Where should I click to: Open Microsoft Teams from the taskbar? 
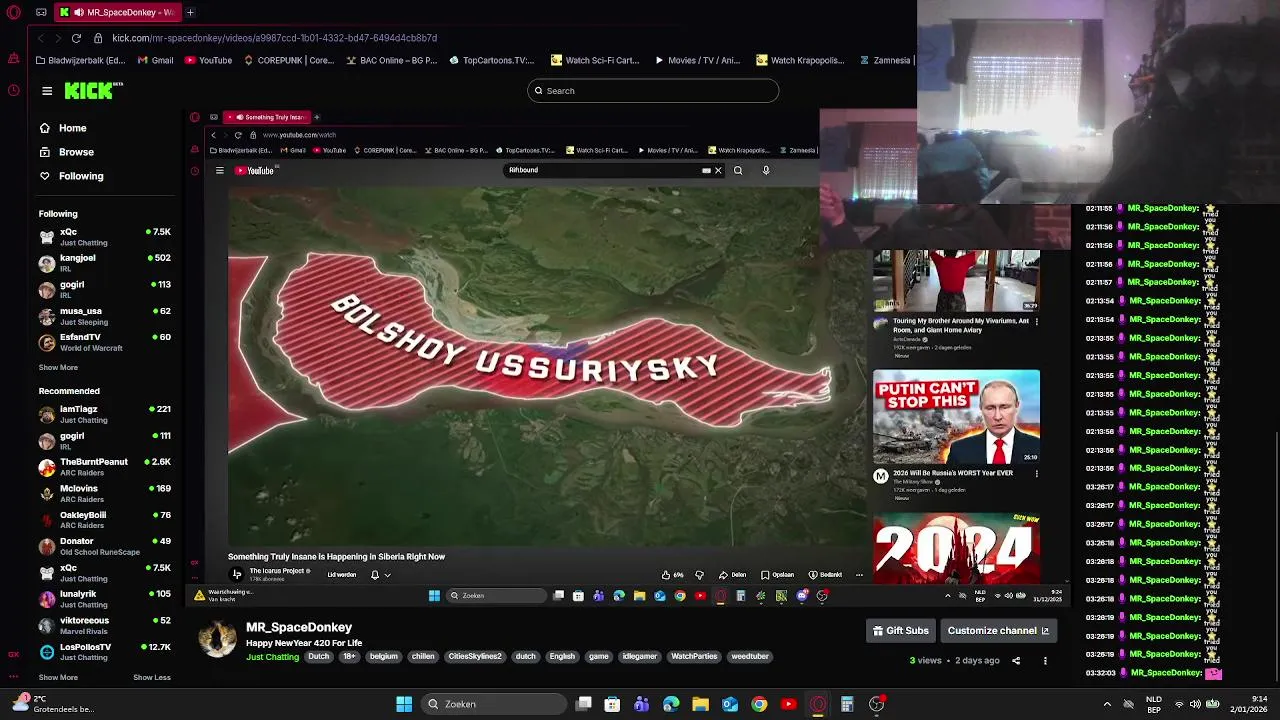pyautogui.click(x=642, y=704)
